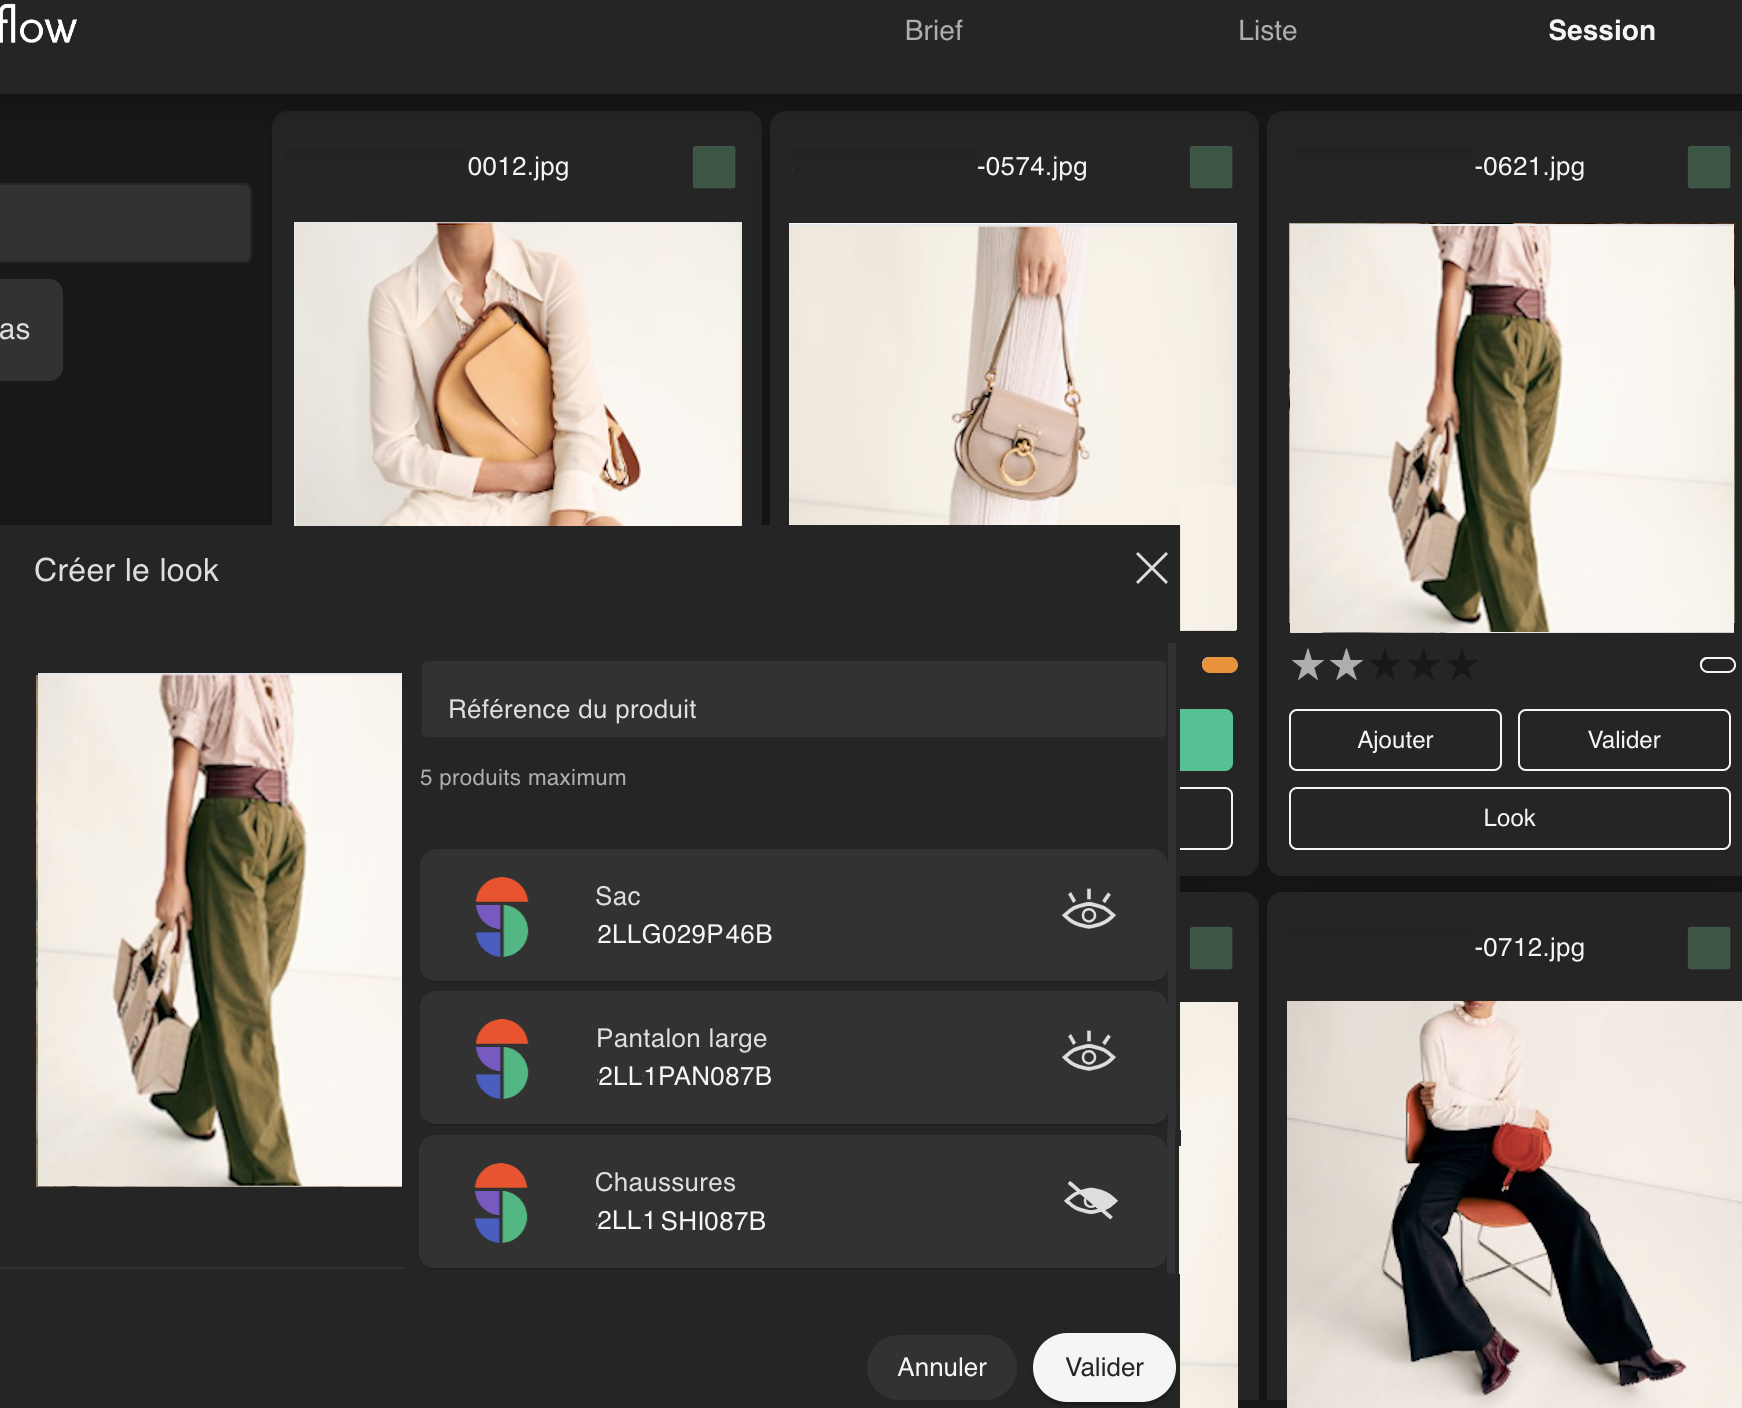
Task: Click the Sac product logo icon
Action: tap(501, 916)
